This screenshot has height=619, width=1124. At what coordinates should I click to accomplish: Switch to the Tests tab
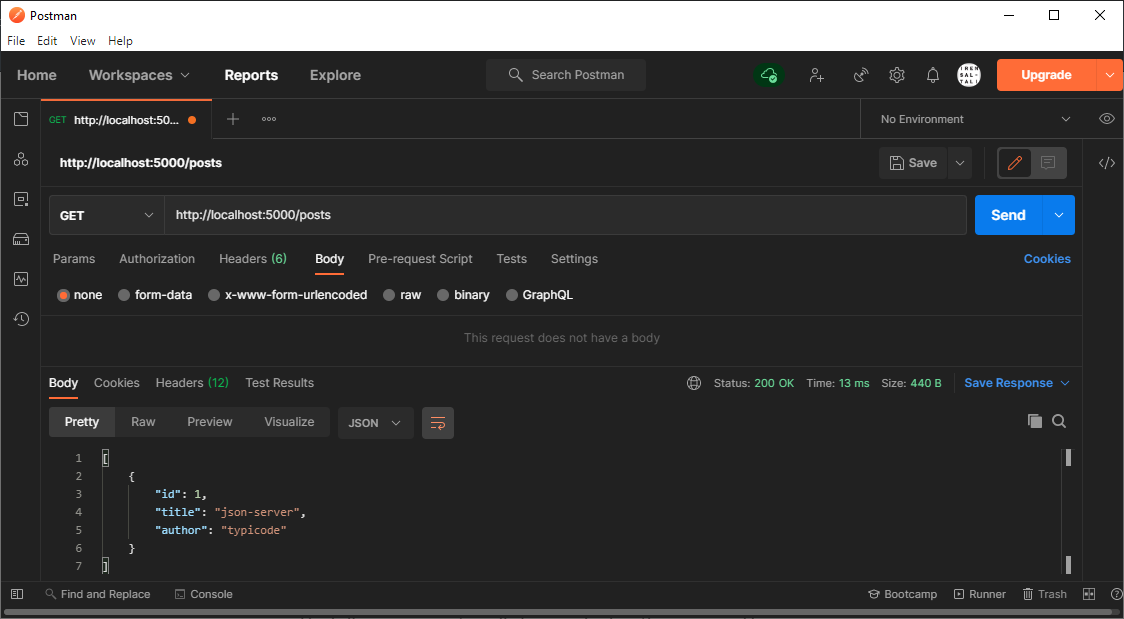pyautogui.click(x=511, y=259)
